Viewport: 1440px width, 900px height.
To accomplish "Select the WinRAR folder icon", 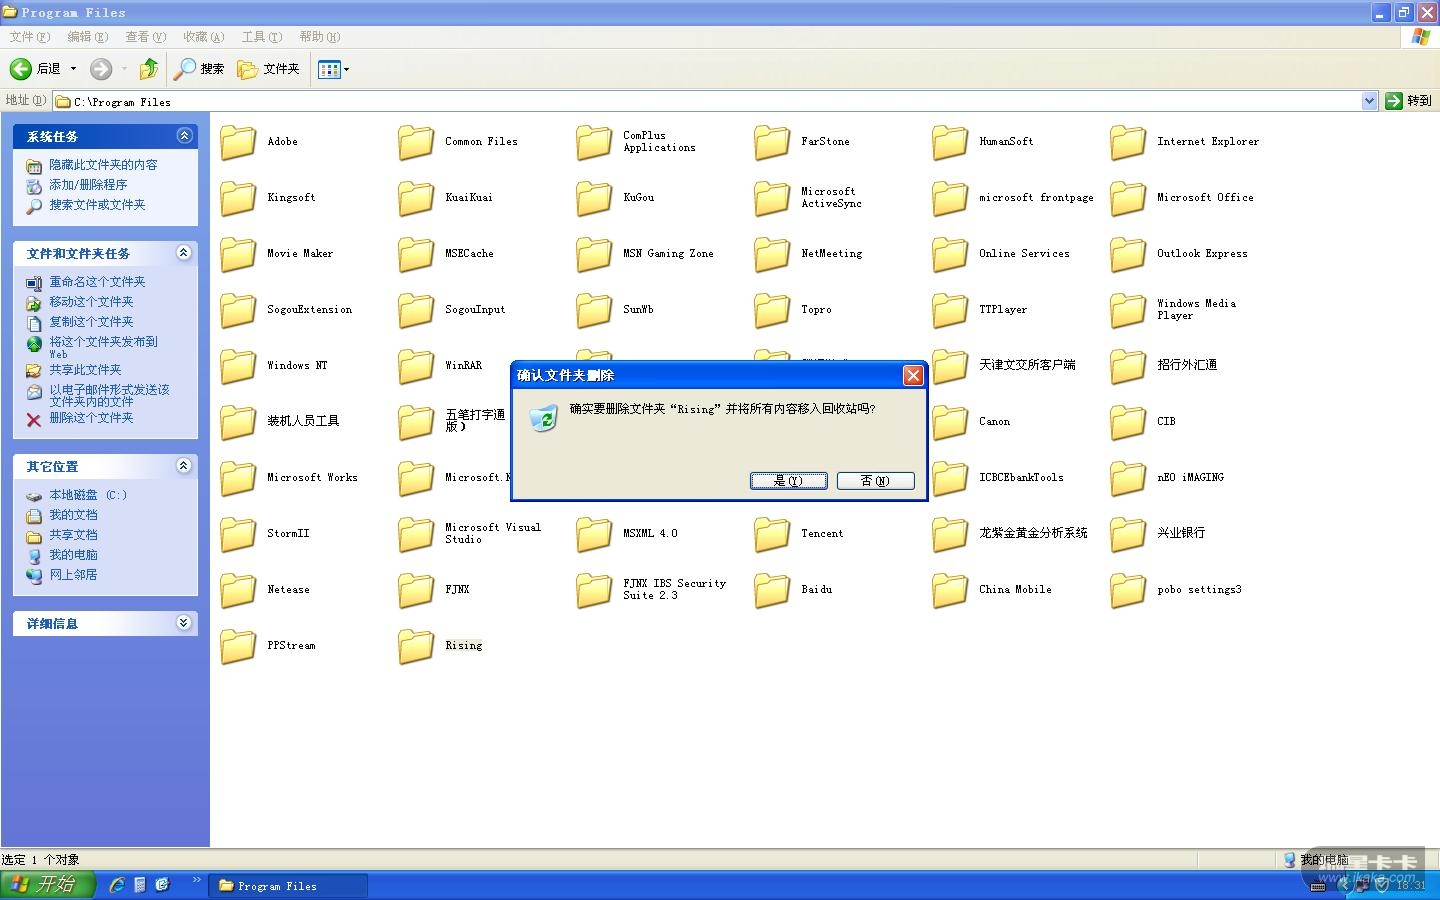I will [416, 366].
